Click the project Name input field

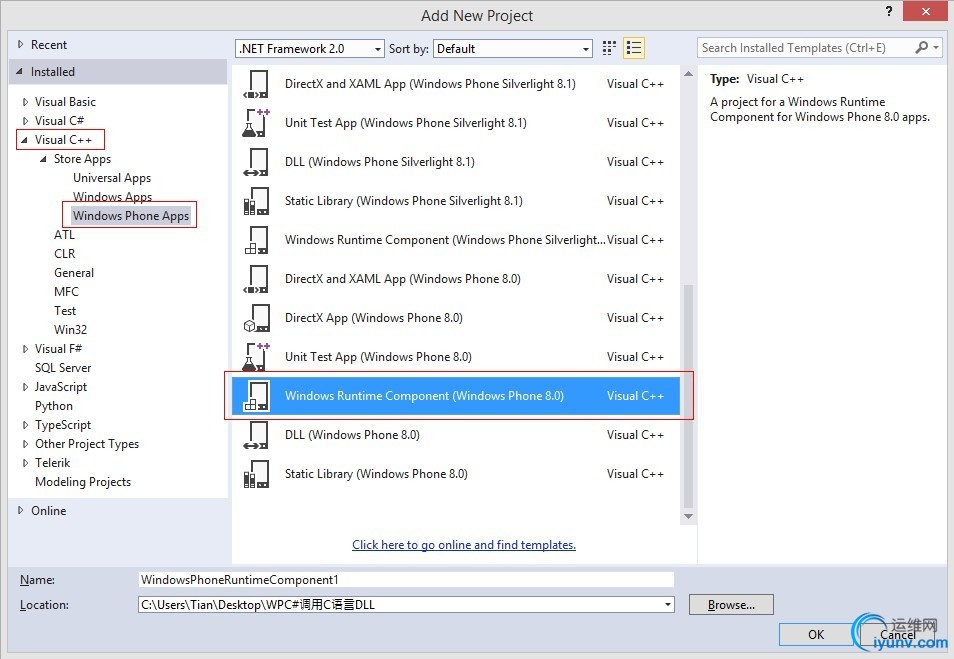[x=406, y=580]
